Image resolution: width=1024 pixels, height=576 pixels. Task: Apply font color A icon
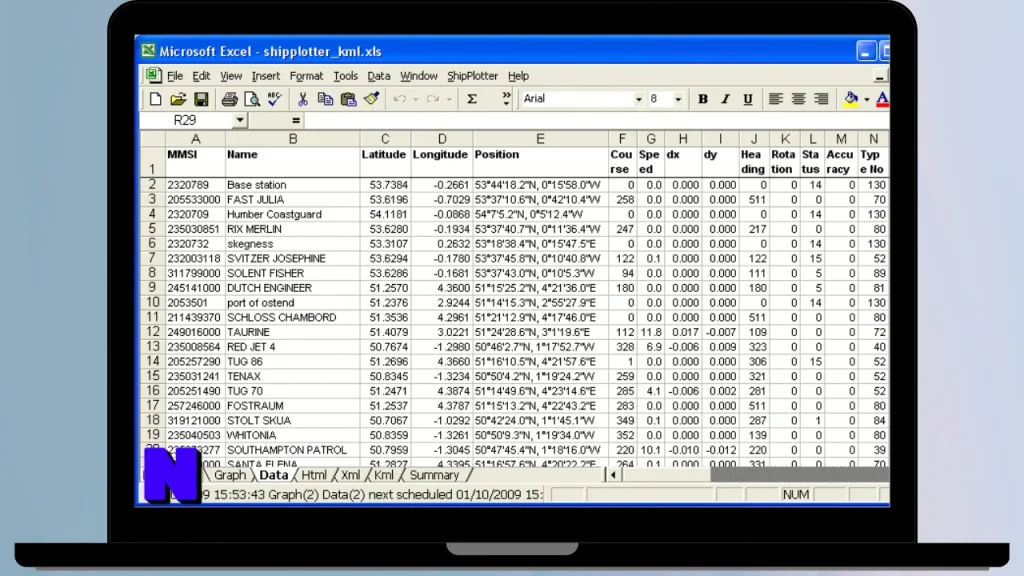(882, 99)
